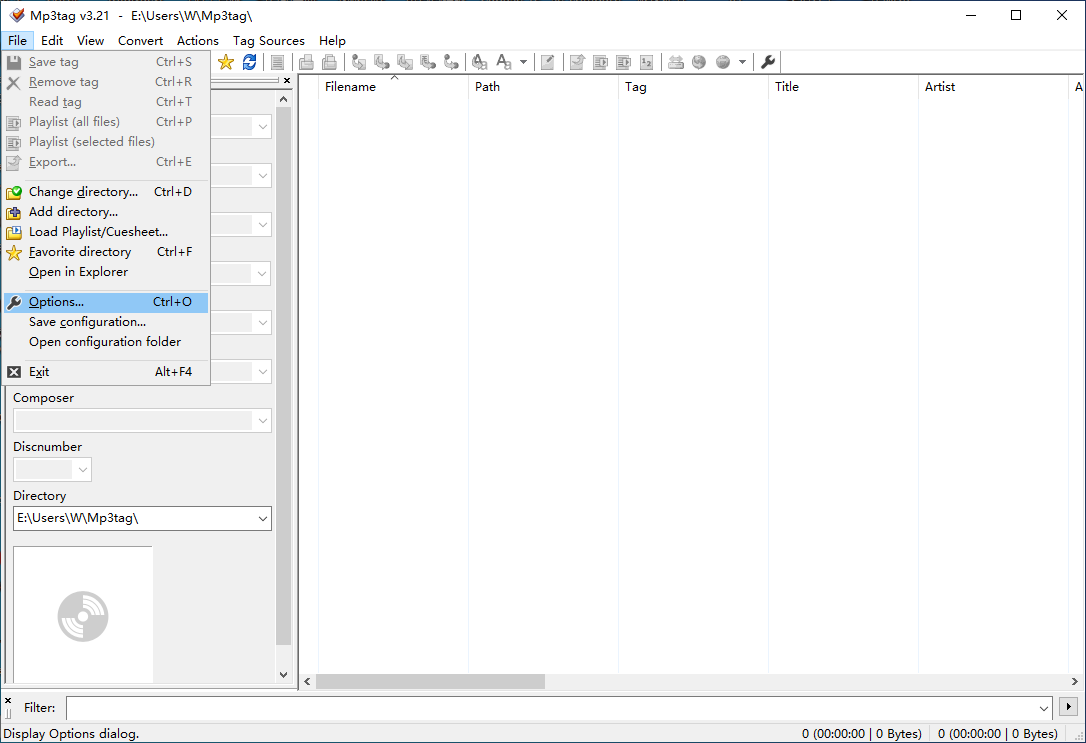Viewport: 1086px width, 743px height.
Task: Click the Artist column header
Action: pos(994,87)
